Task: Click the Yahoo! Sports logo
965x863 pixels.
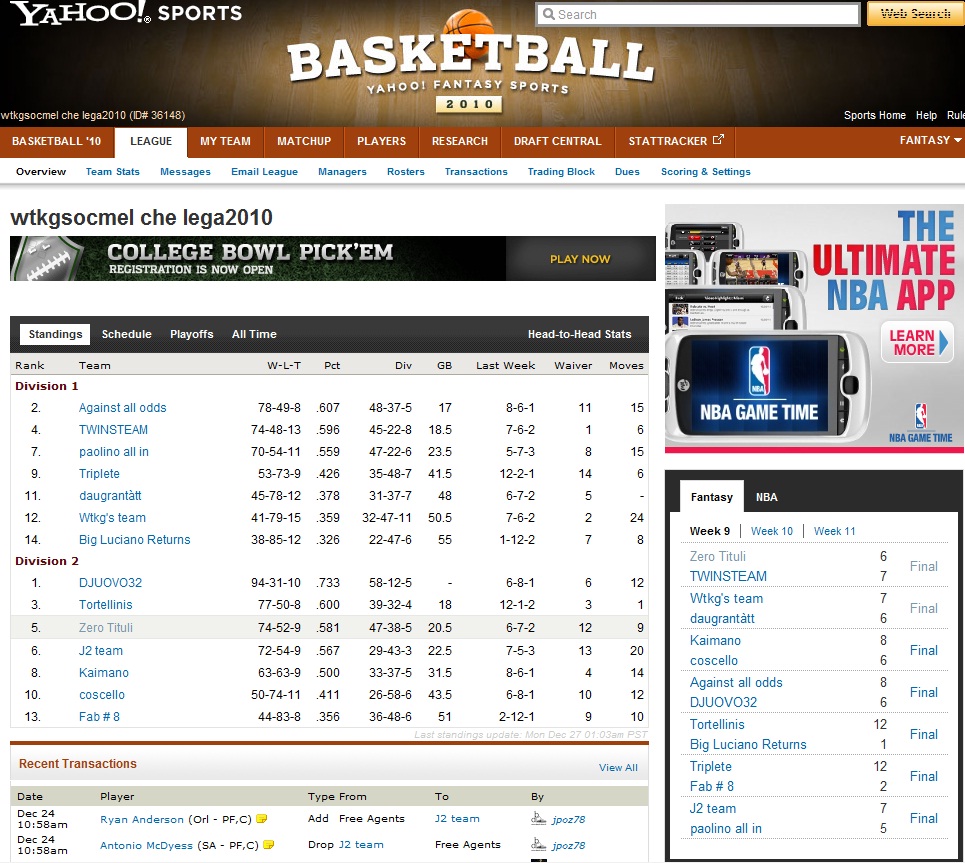Action: [x=127, y=14]
